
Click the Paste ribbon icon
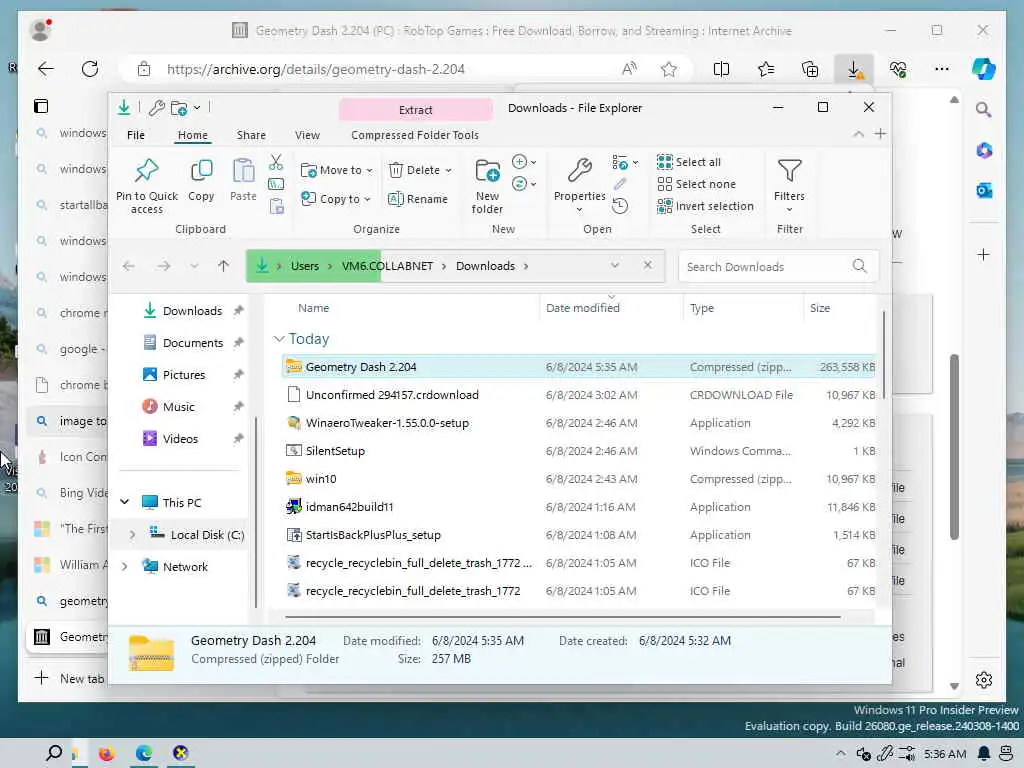pos(243,170)
